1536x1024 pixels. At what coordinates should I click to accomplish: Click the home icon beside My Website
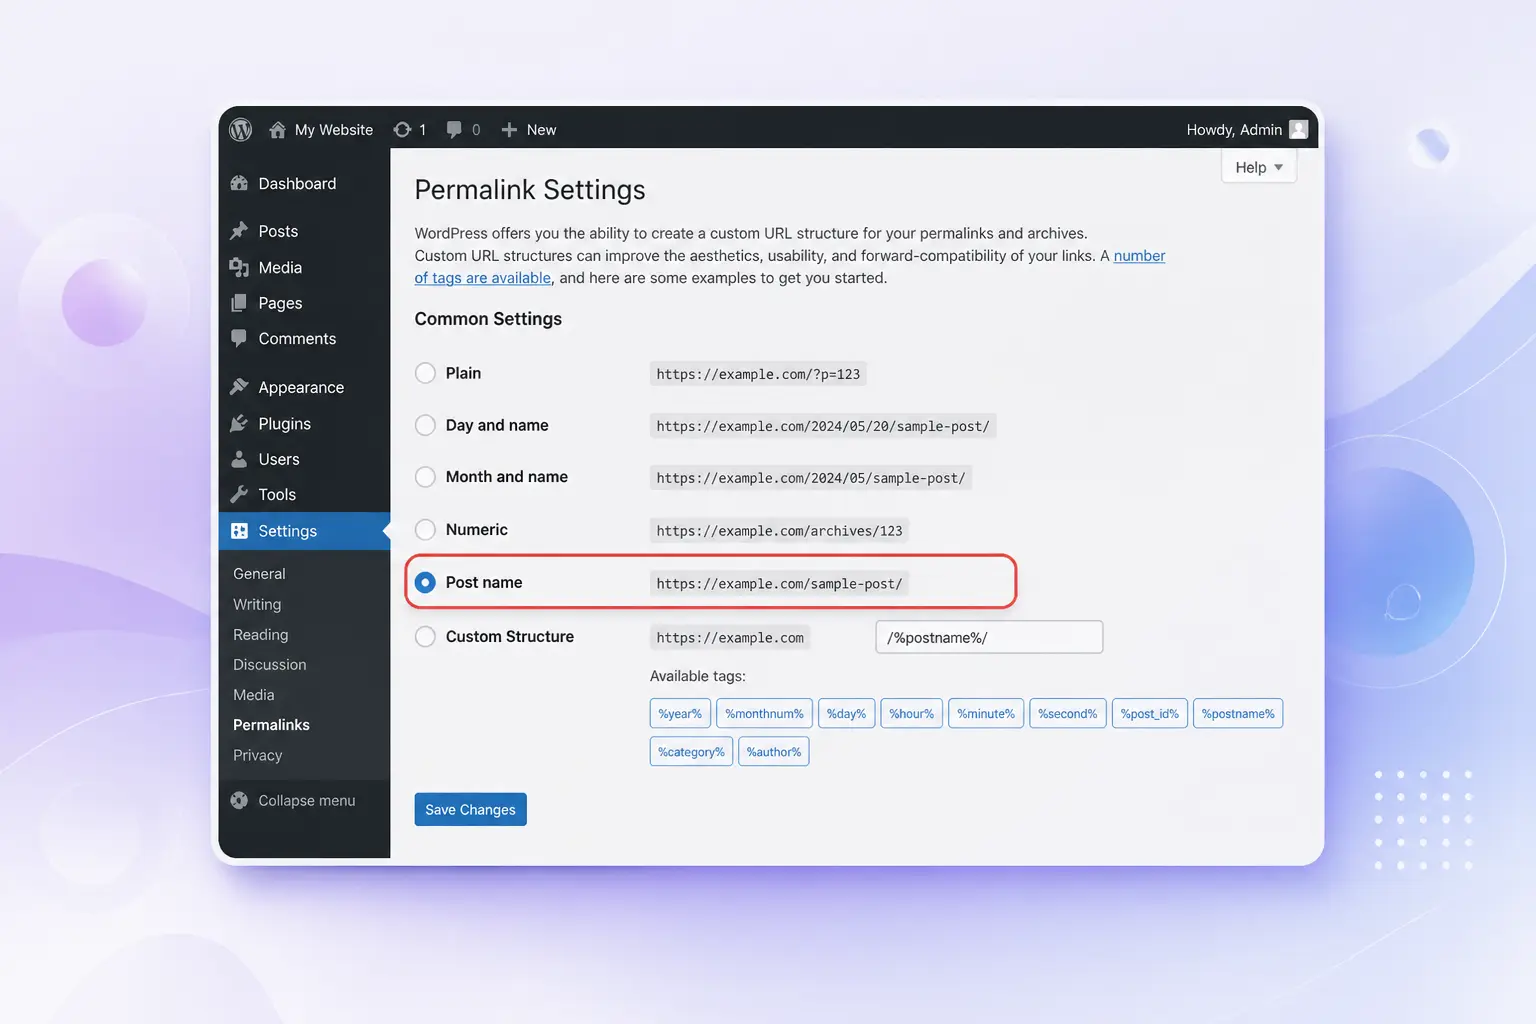[x=278, y=130]
